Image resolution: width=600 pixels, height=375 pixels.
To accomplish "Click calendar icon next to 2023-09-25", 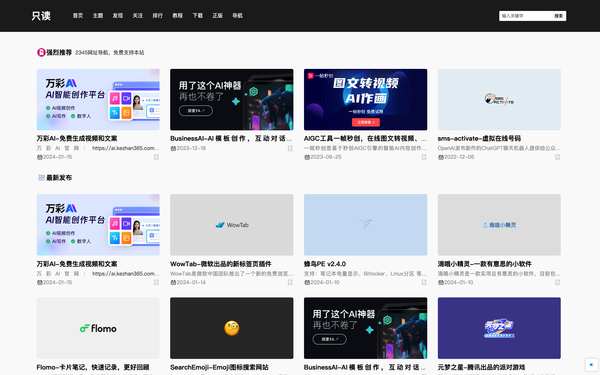I will pyautogui.click(x=307, y=157).
